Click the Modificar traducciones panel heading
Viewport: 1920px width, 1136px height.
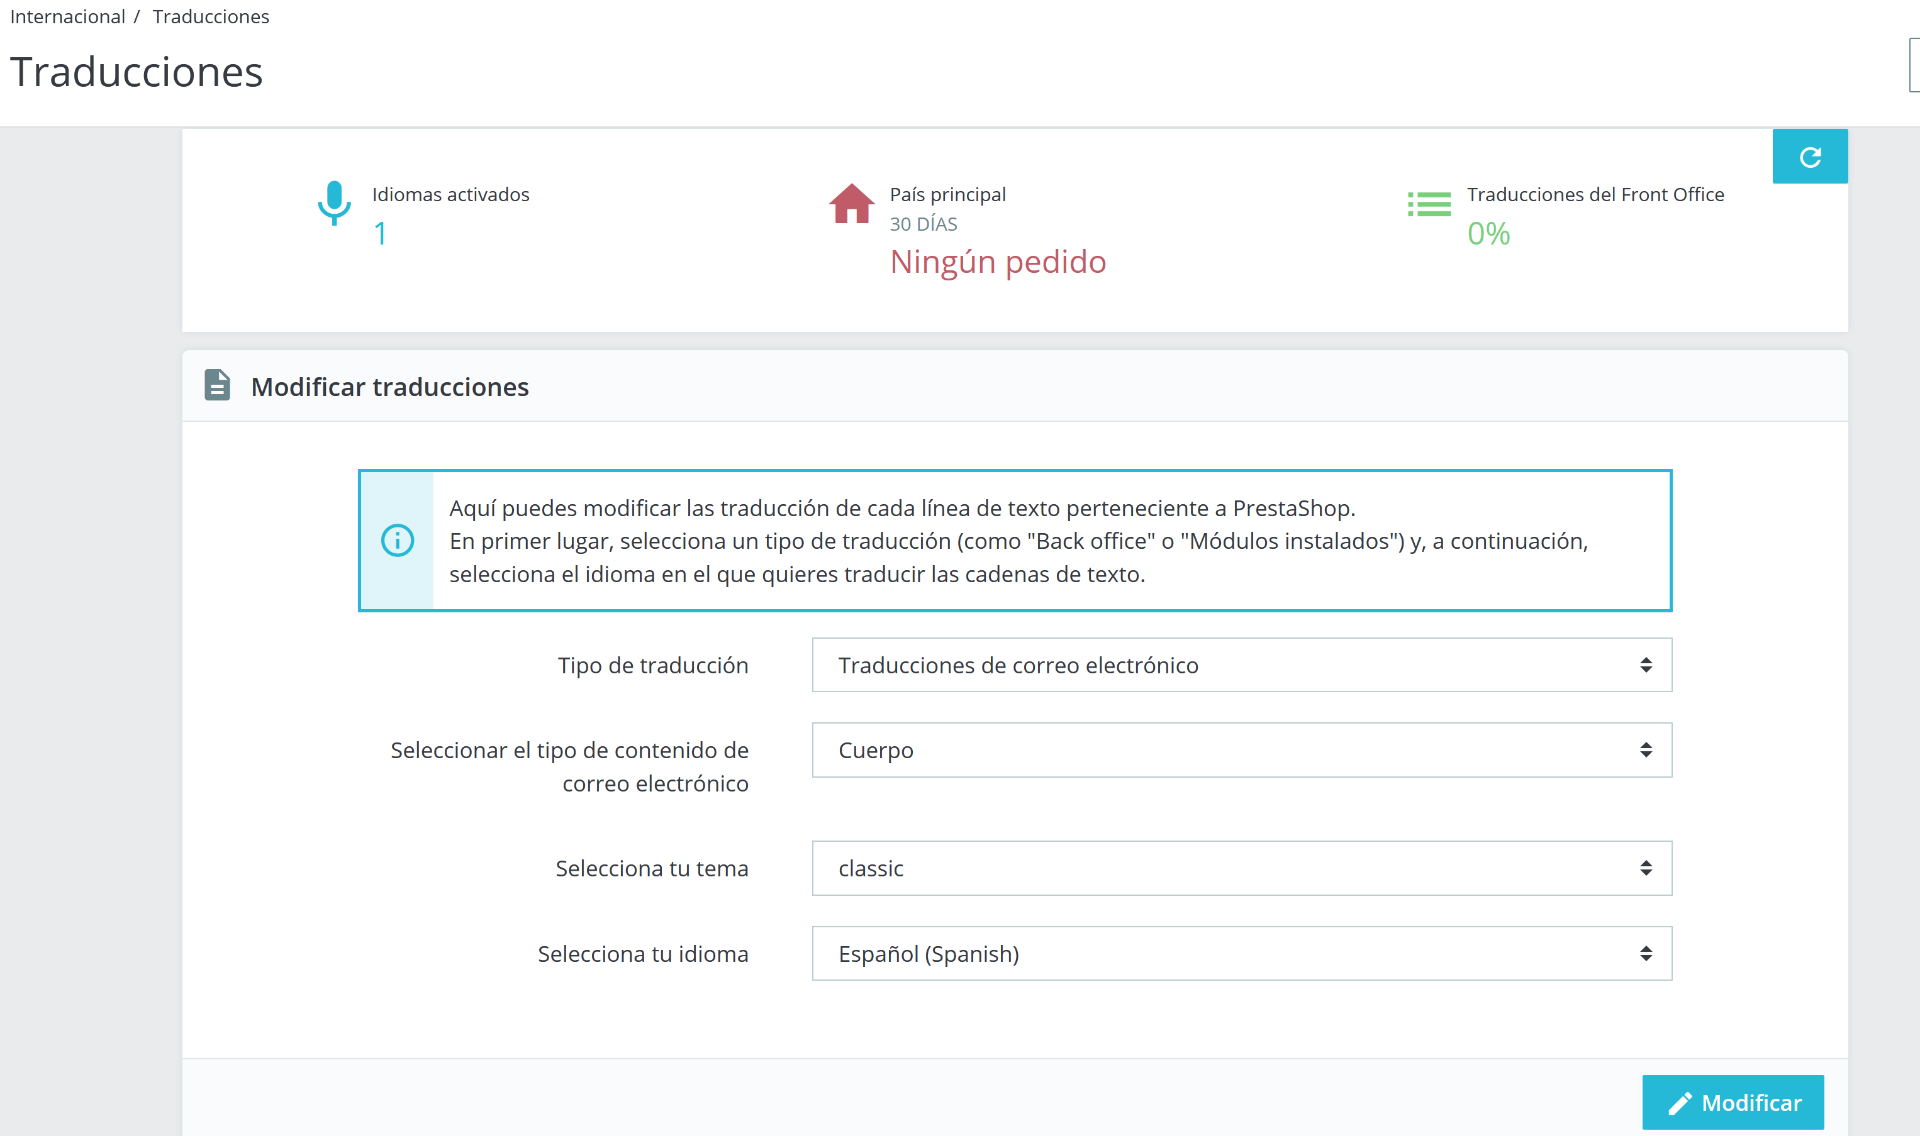click(x=389, y=387)
